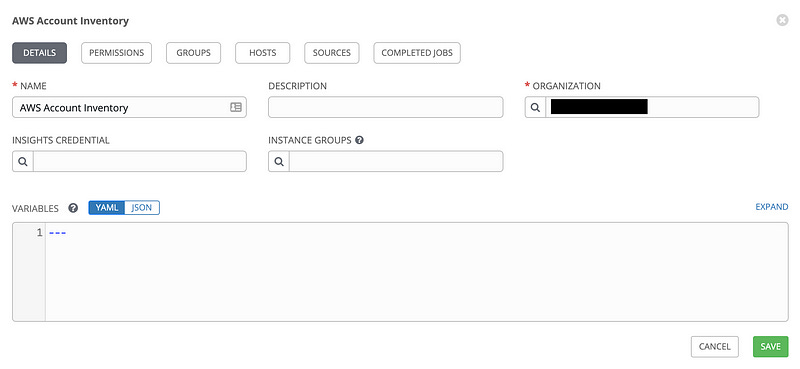The height and width of the screenshot is (369, 800).
Task: Click the Expand link for variables editor
Action: 771,207
